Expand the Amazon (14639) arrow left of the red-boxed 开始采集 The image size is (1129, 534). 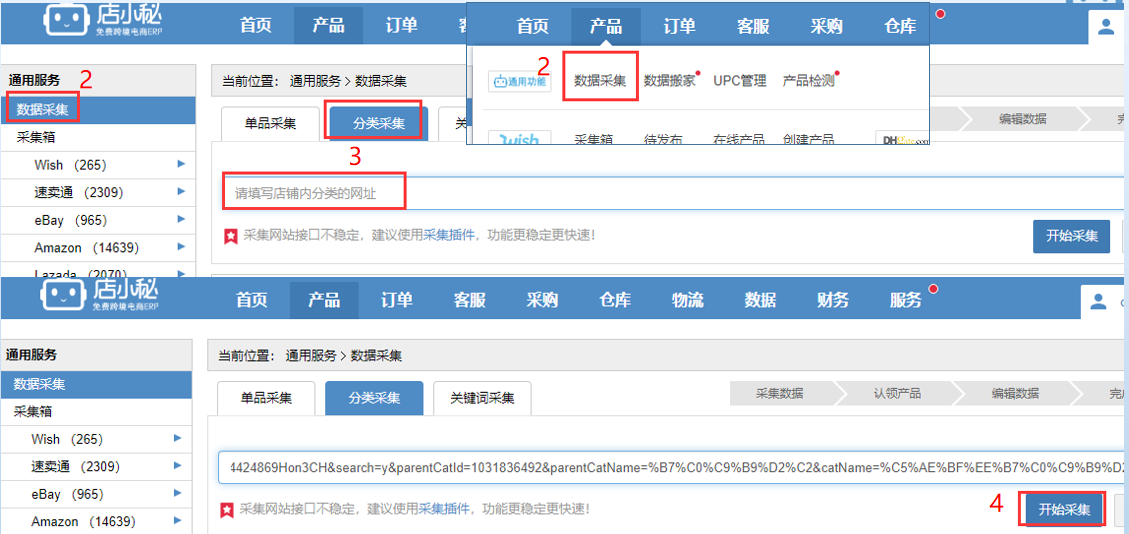pos(179,521)
